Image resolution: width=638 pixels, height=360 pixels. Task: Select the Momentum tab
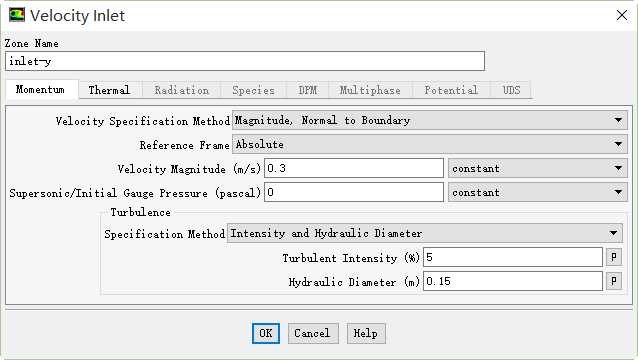pos(40,89)
